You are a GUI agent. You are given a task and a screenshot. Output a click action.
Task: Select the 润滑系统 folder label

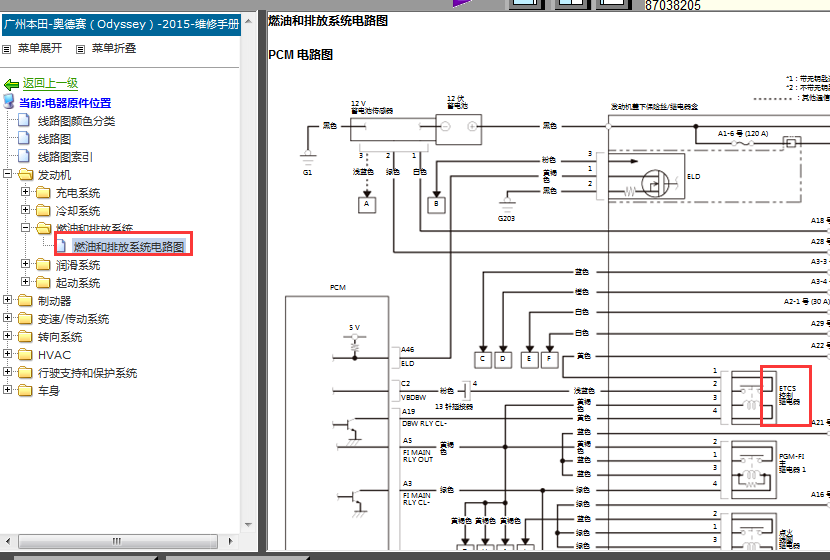[x=78, y=265]
